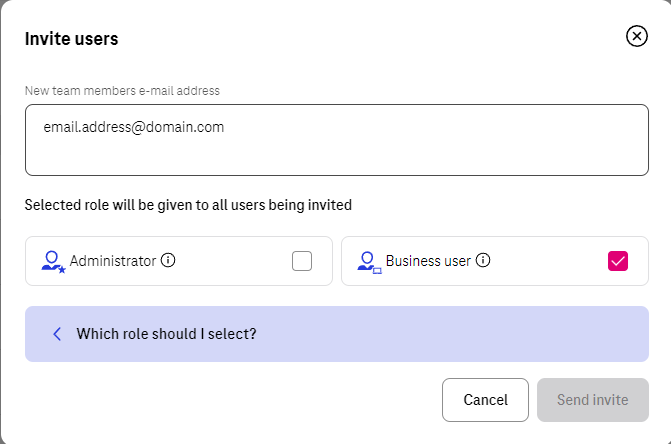671x444 pixels.
Task: Tick the Administrator role checkbox
Action: coord(302,261)
